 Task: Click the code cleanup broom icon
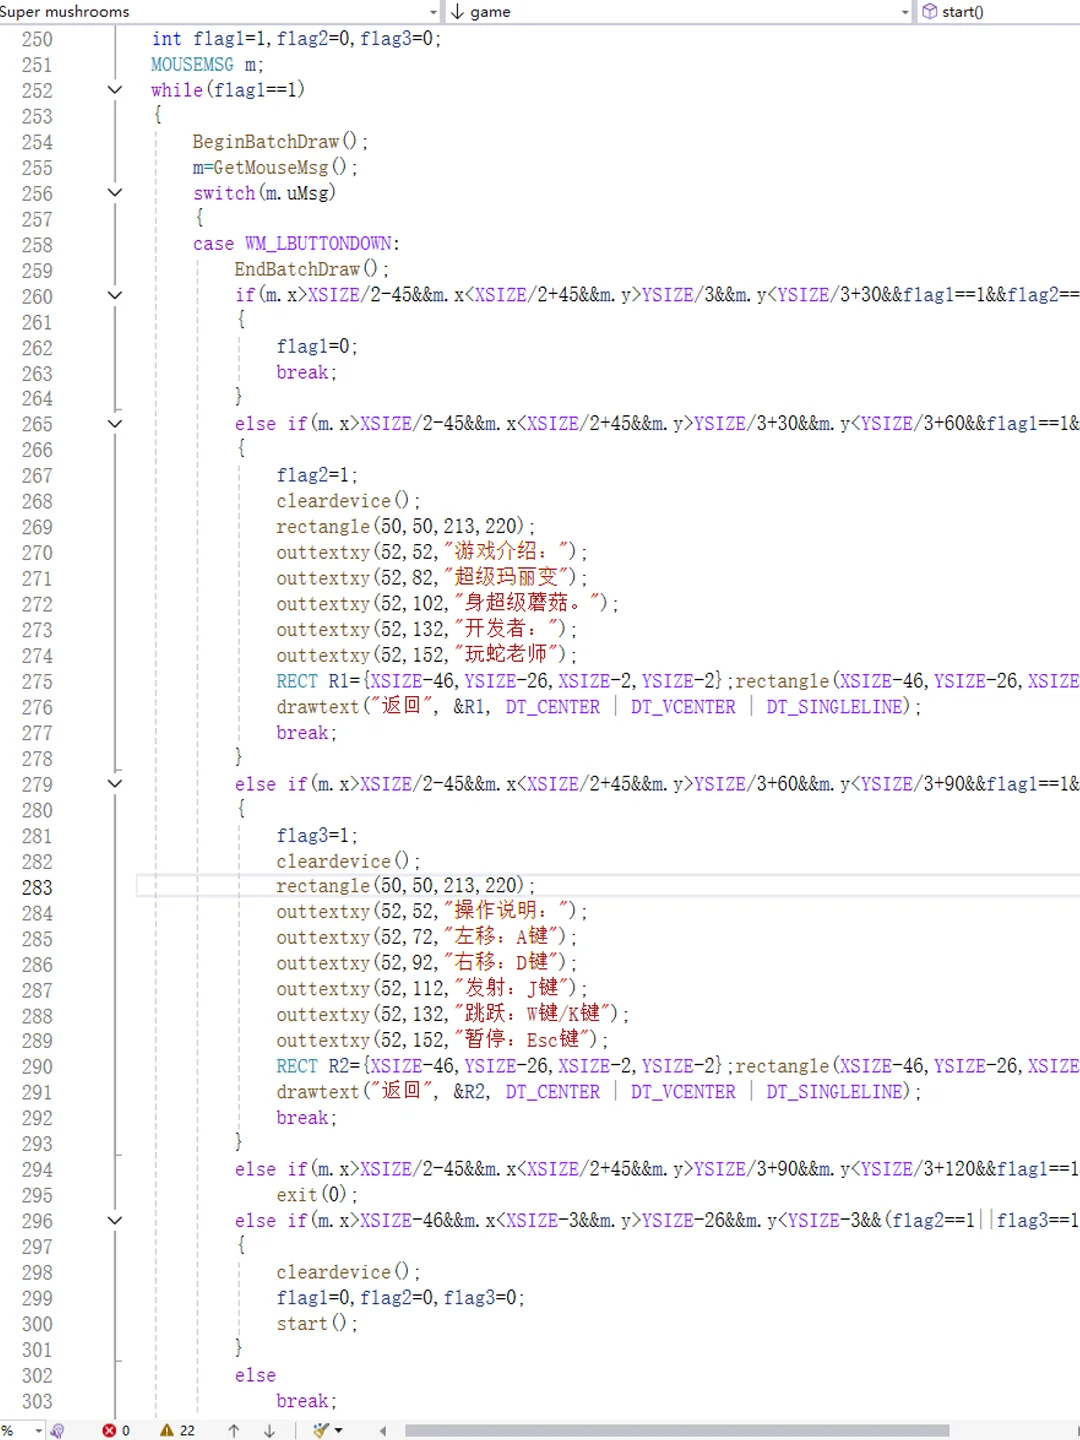tap(320, 1431)
